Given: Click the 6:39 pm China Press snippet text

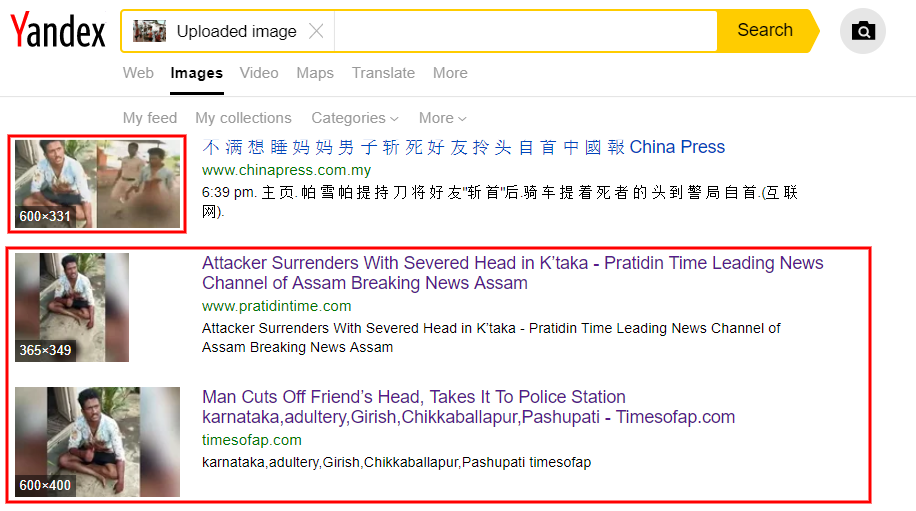Looking at the screenshot, I should pos(499,201).
